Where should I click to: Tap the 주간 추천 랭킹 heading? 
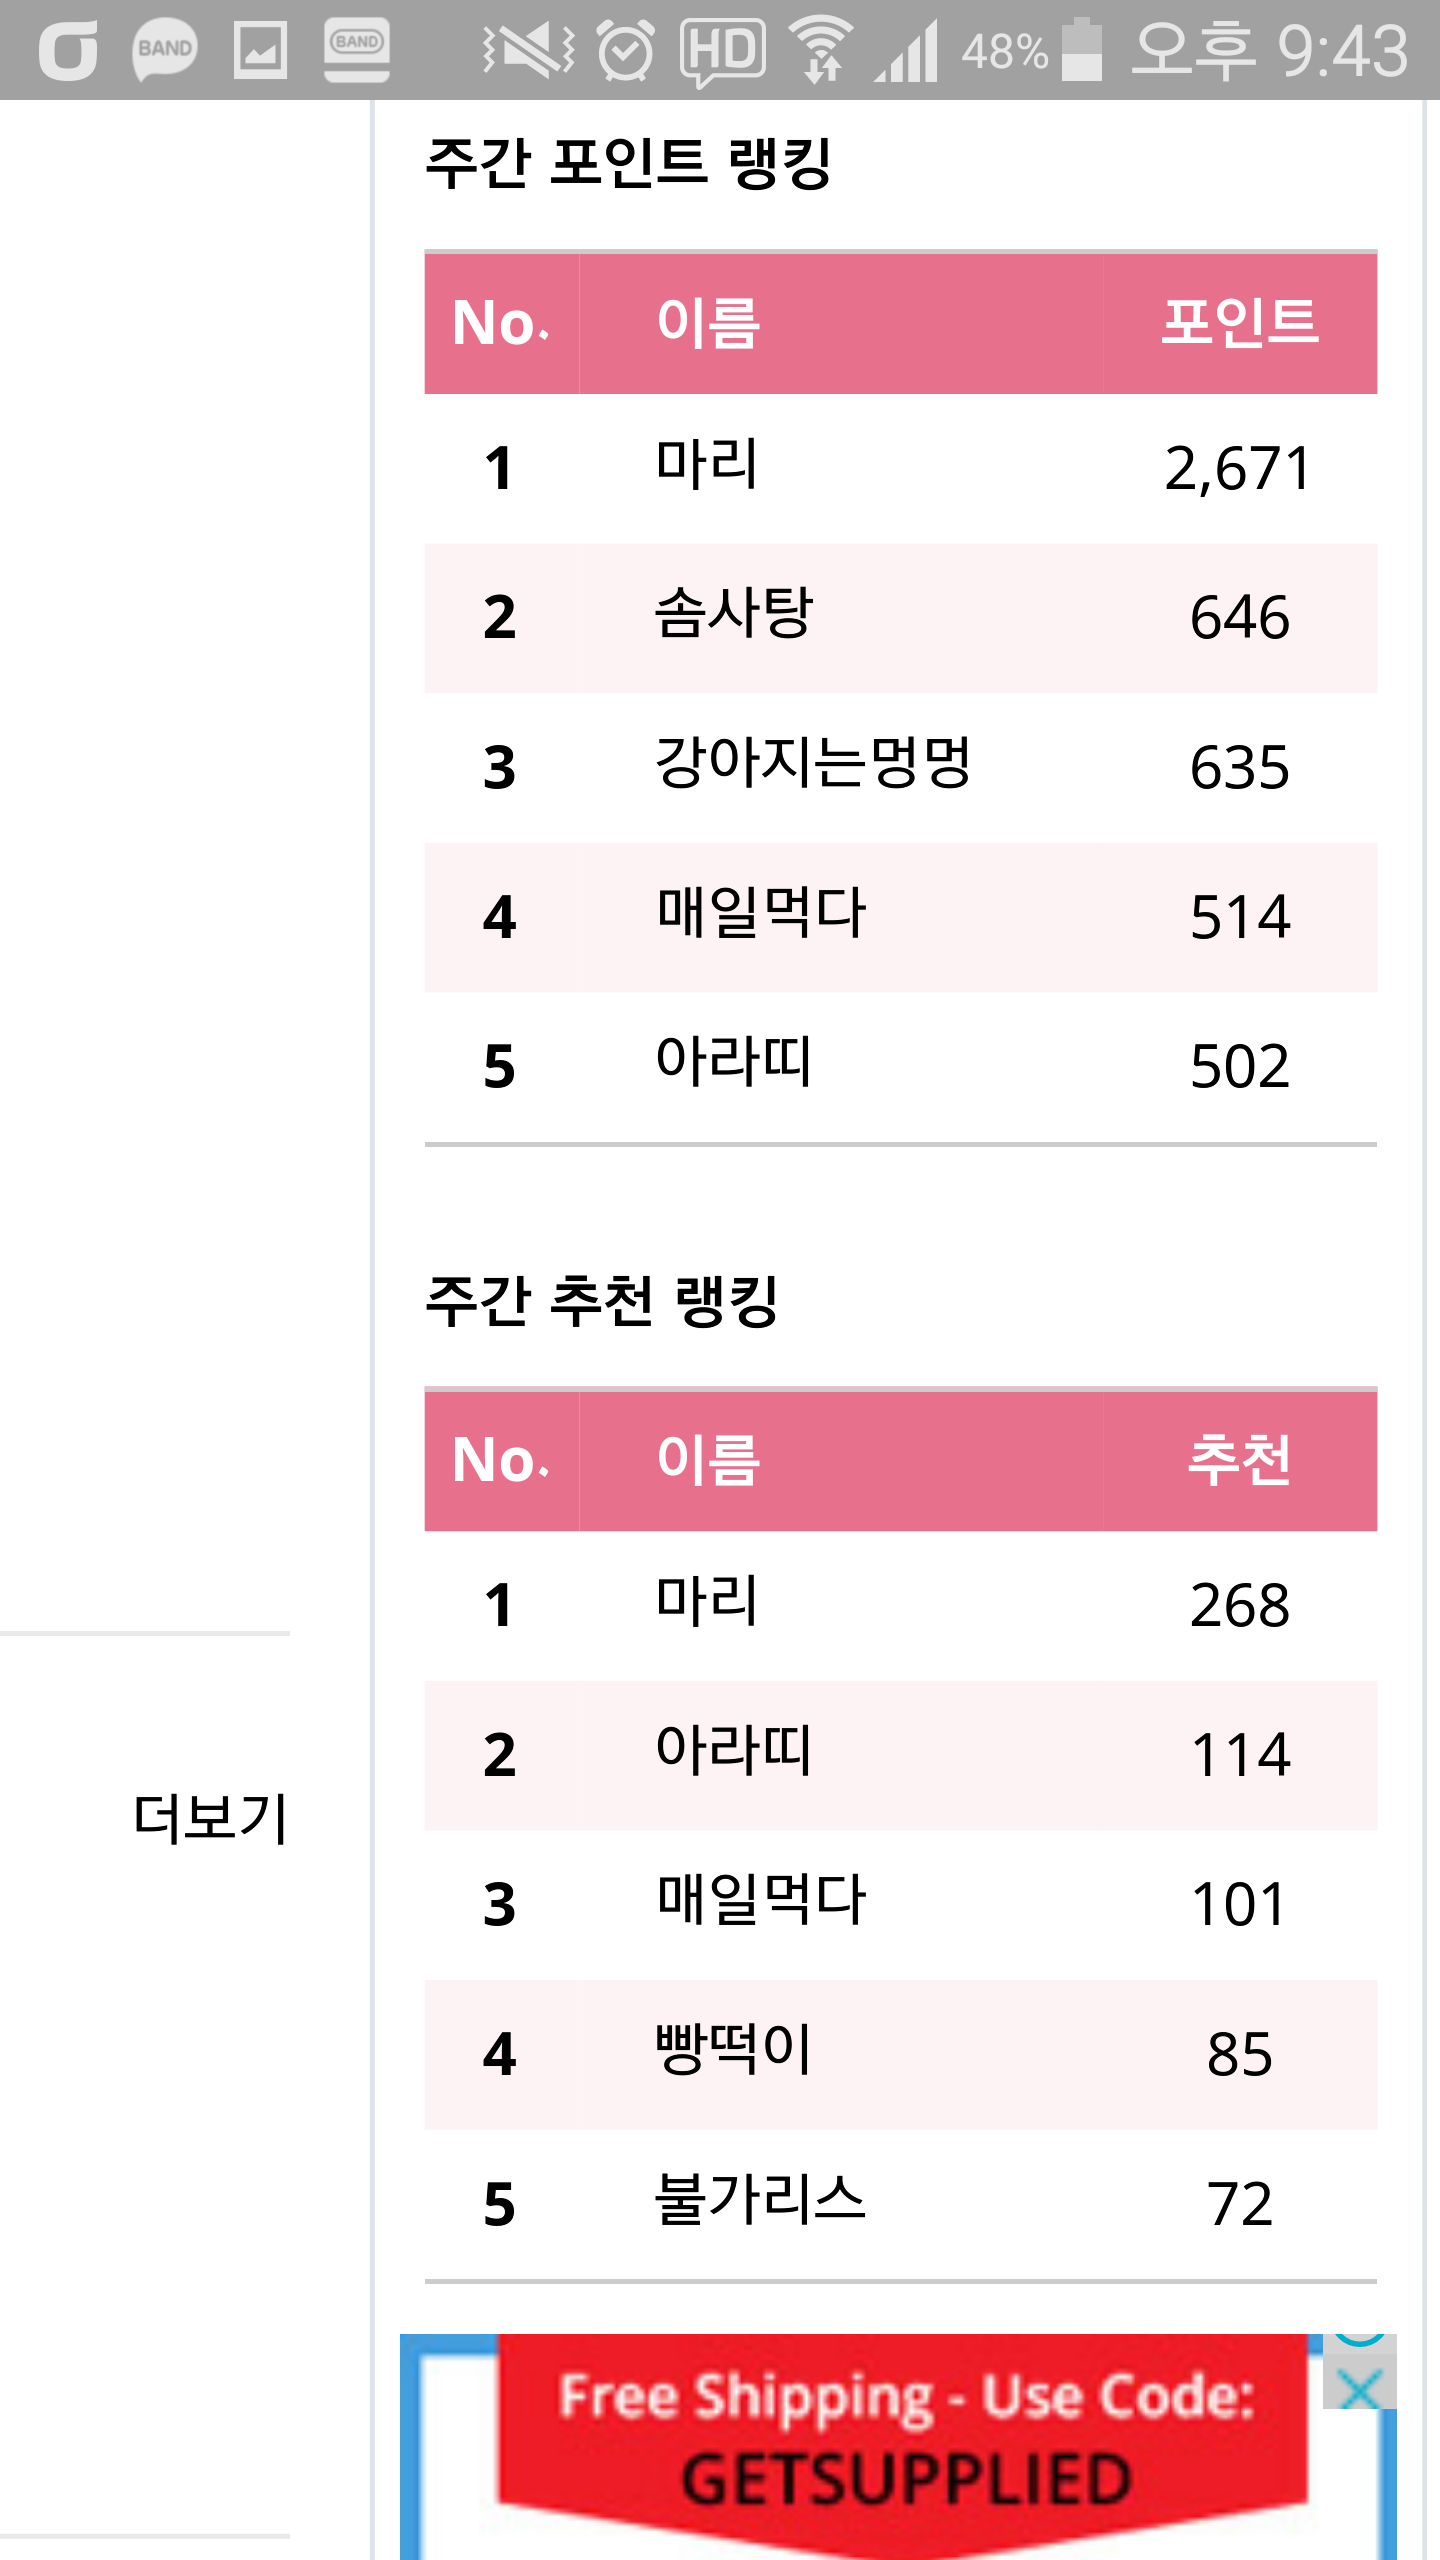(x=601, y=1301)
